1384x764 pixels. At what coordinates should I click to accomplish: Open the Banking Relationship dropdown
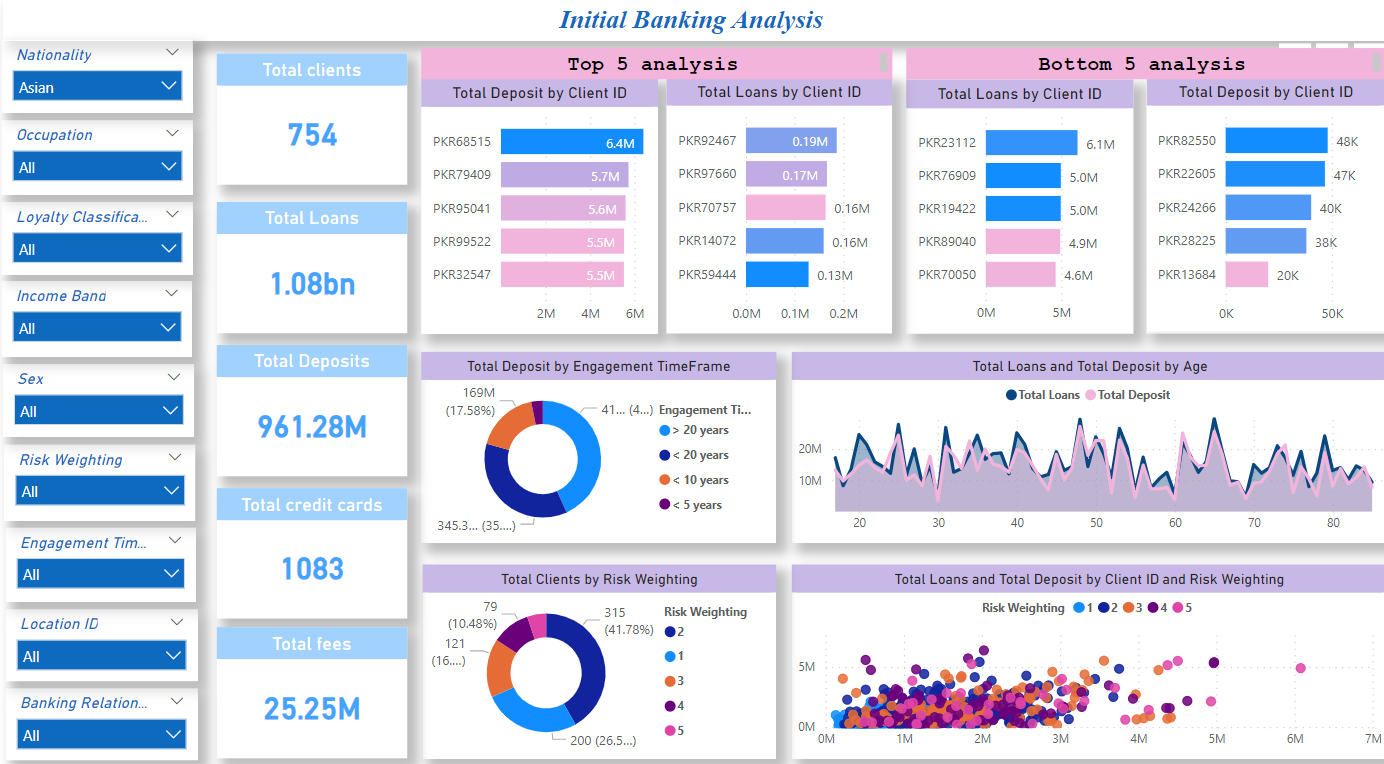101,735
